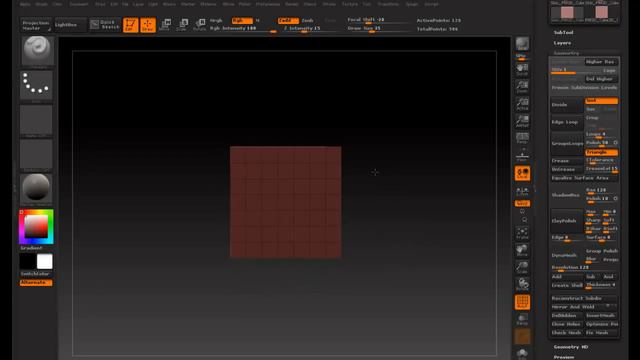
Task: Toggle the Alternate button
Action: (x=36, y=282)
